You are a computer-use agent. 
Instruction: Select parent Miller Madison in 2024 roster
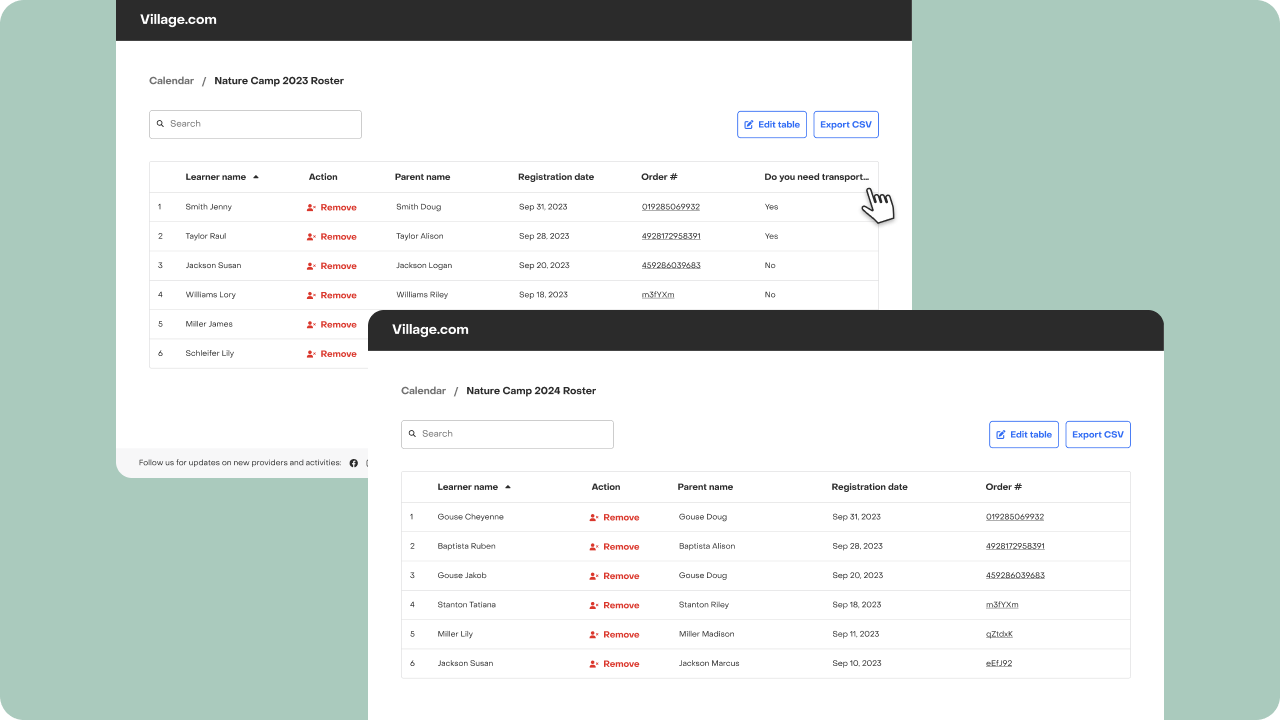(707, 634)
